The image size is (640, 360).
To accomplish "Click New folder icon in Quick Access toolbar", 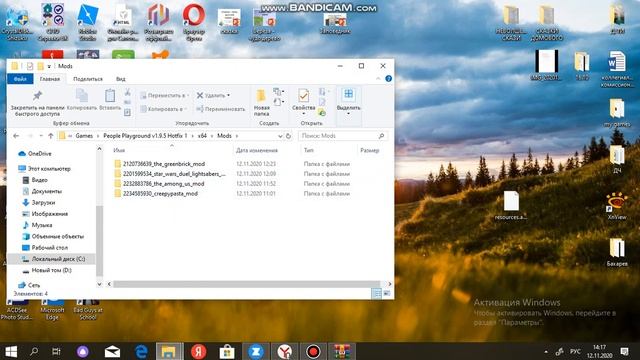I will point(40,66).
